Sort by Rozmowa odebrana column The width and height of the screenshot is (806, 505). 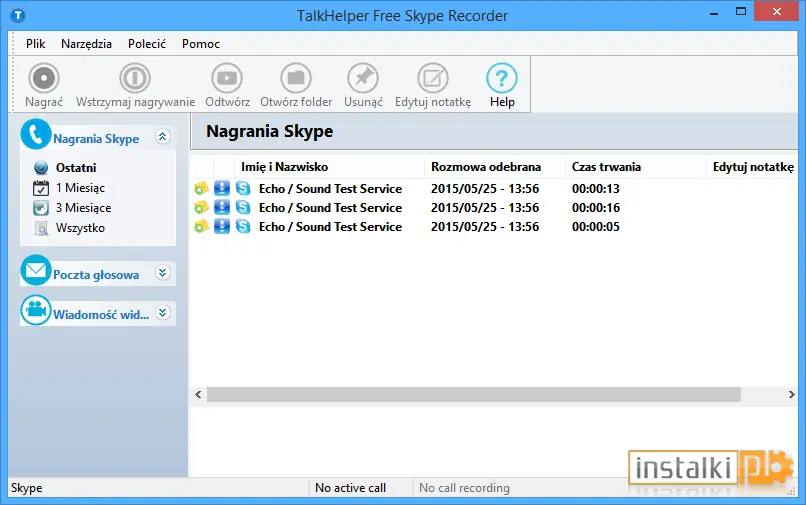coord(486,167)
